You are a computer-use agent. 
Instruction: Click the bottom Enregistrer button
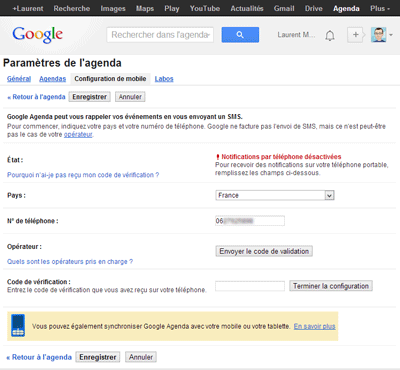[x=98, y=357]
